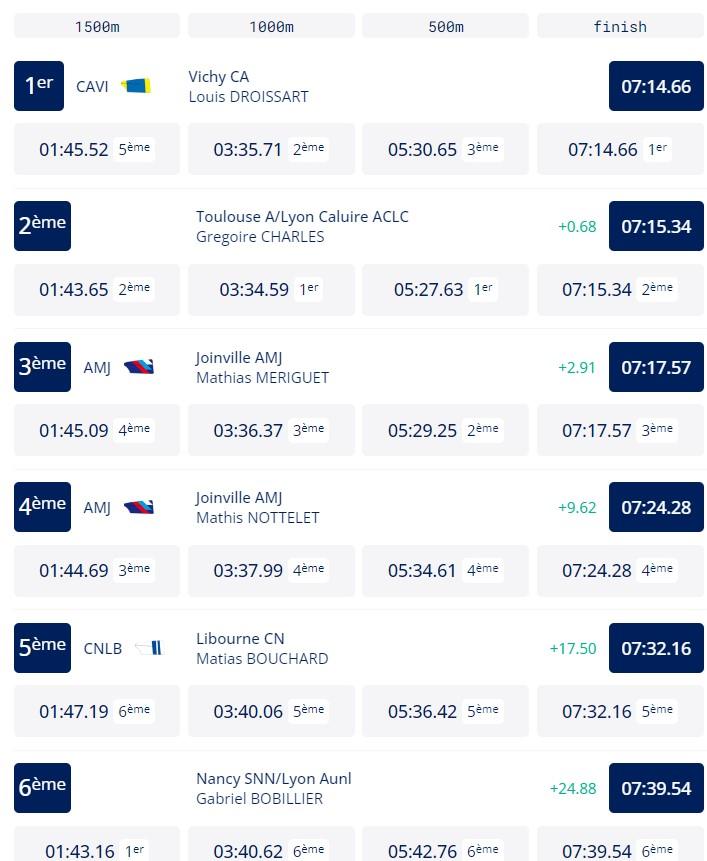Click the +2.91 time gap label
This screenshot has height=861, width=707.
(577, 367)
